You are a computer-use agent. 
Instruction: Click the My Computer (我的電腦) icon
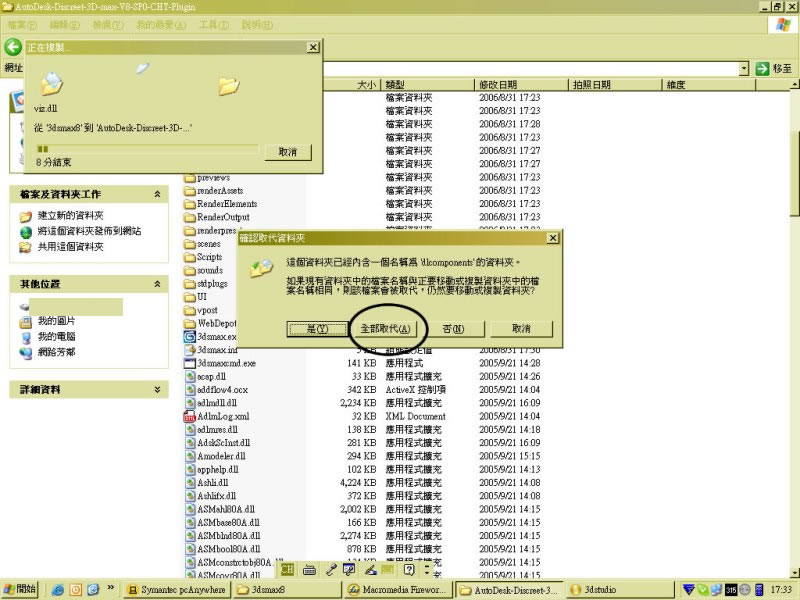click(x=26, y=337)
